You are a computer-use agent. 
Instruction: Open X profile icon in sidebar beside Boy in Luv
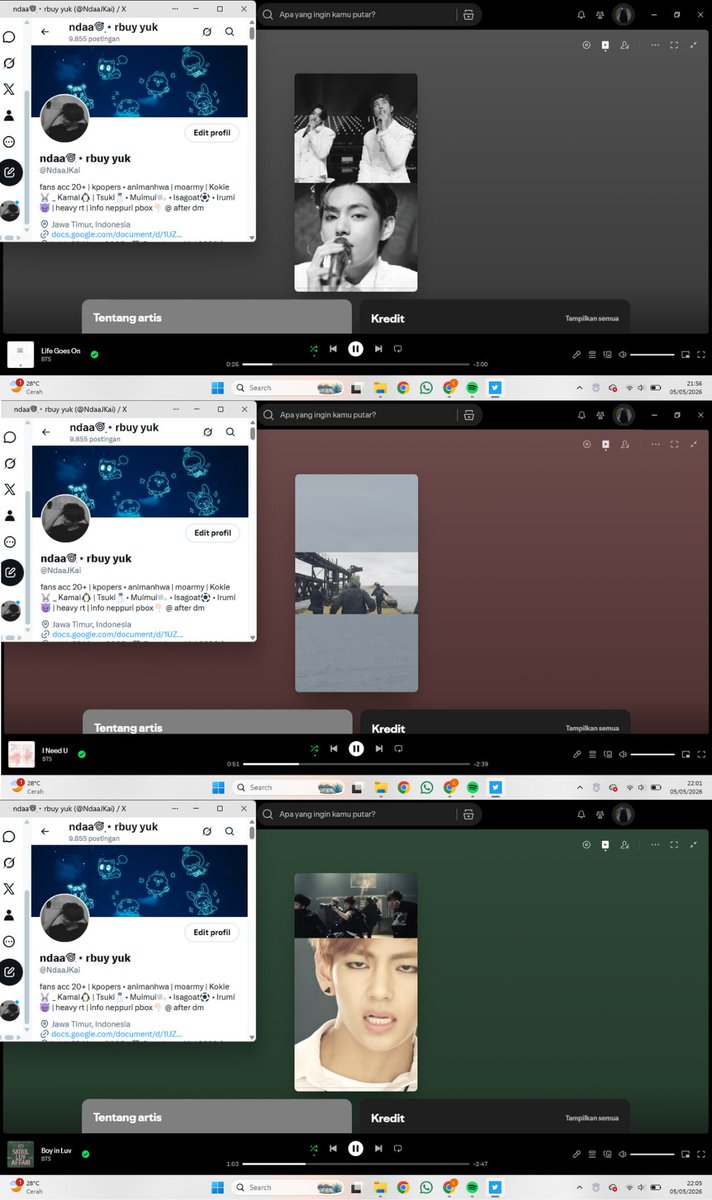pyautogui.click(x=9, y=915)
